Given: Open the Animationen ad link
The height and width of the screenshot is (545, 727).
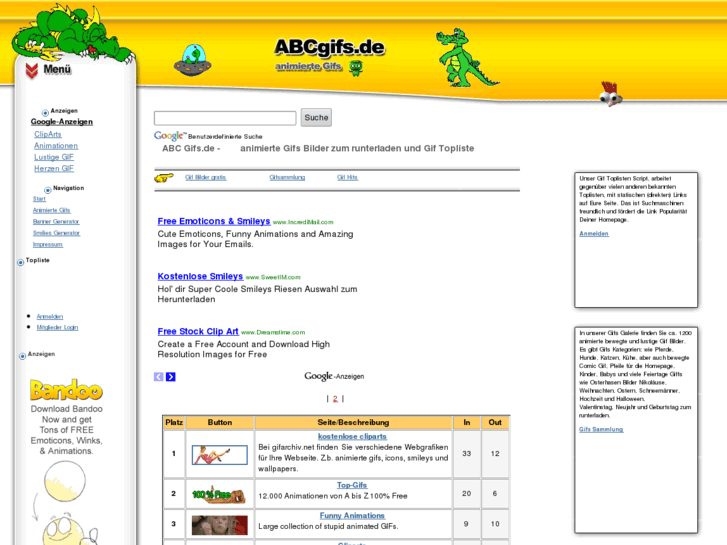Looking at the screenshot, I should point(56,146).
